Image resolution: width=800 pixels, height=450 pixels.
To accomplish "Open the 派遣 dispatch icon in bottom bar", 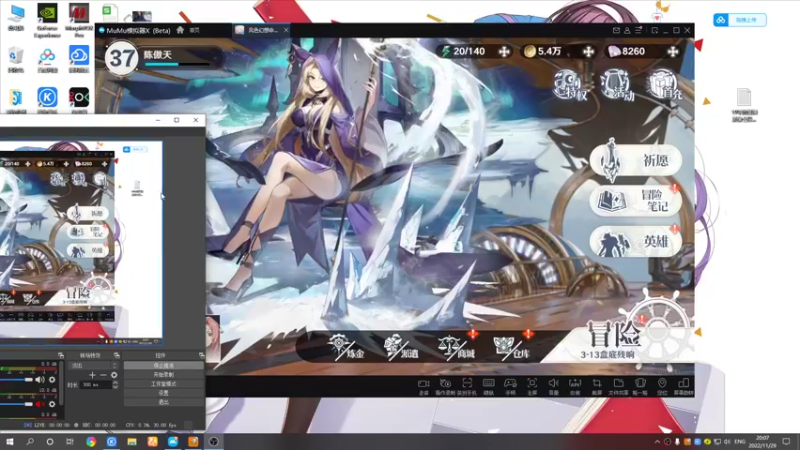I will tap(402, 347).
